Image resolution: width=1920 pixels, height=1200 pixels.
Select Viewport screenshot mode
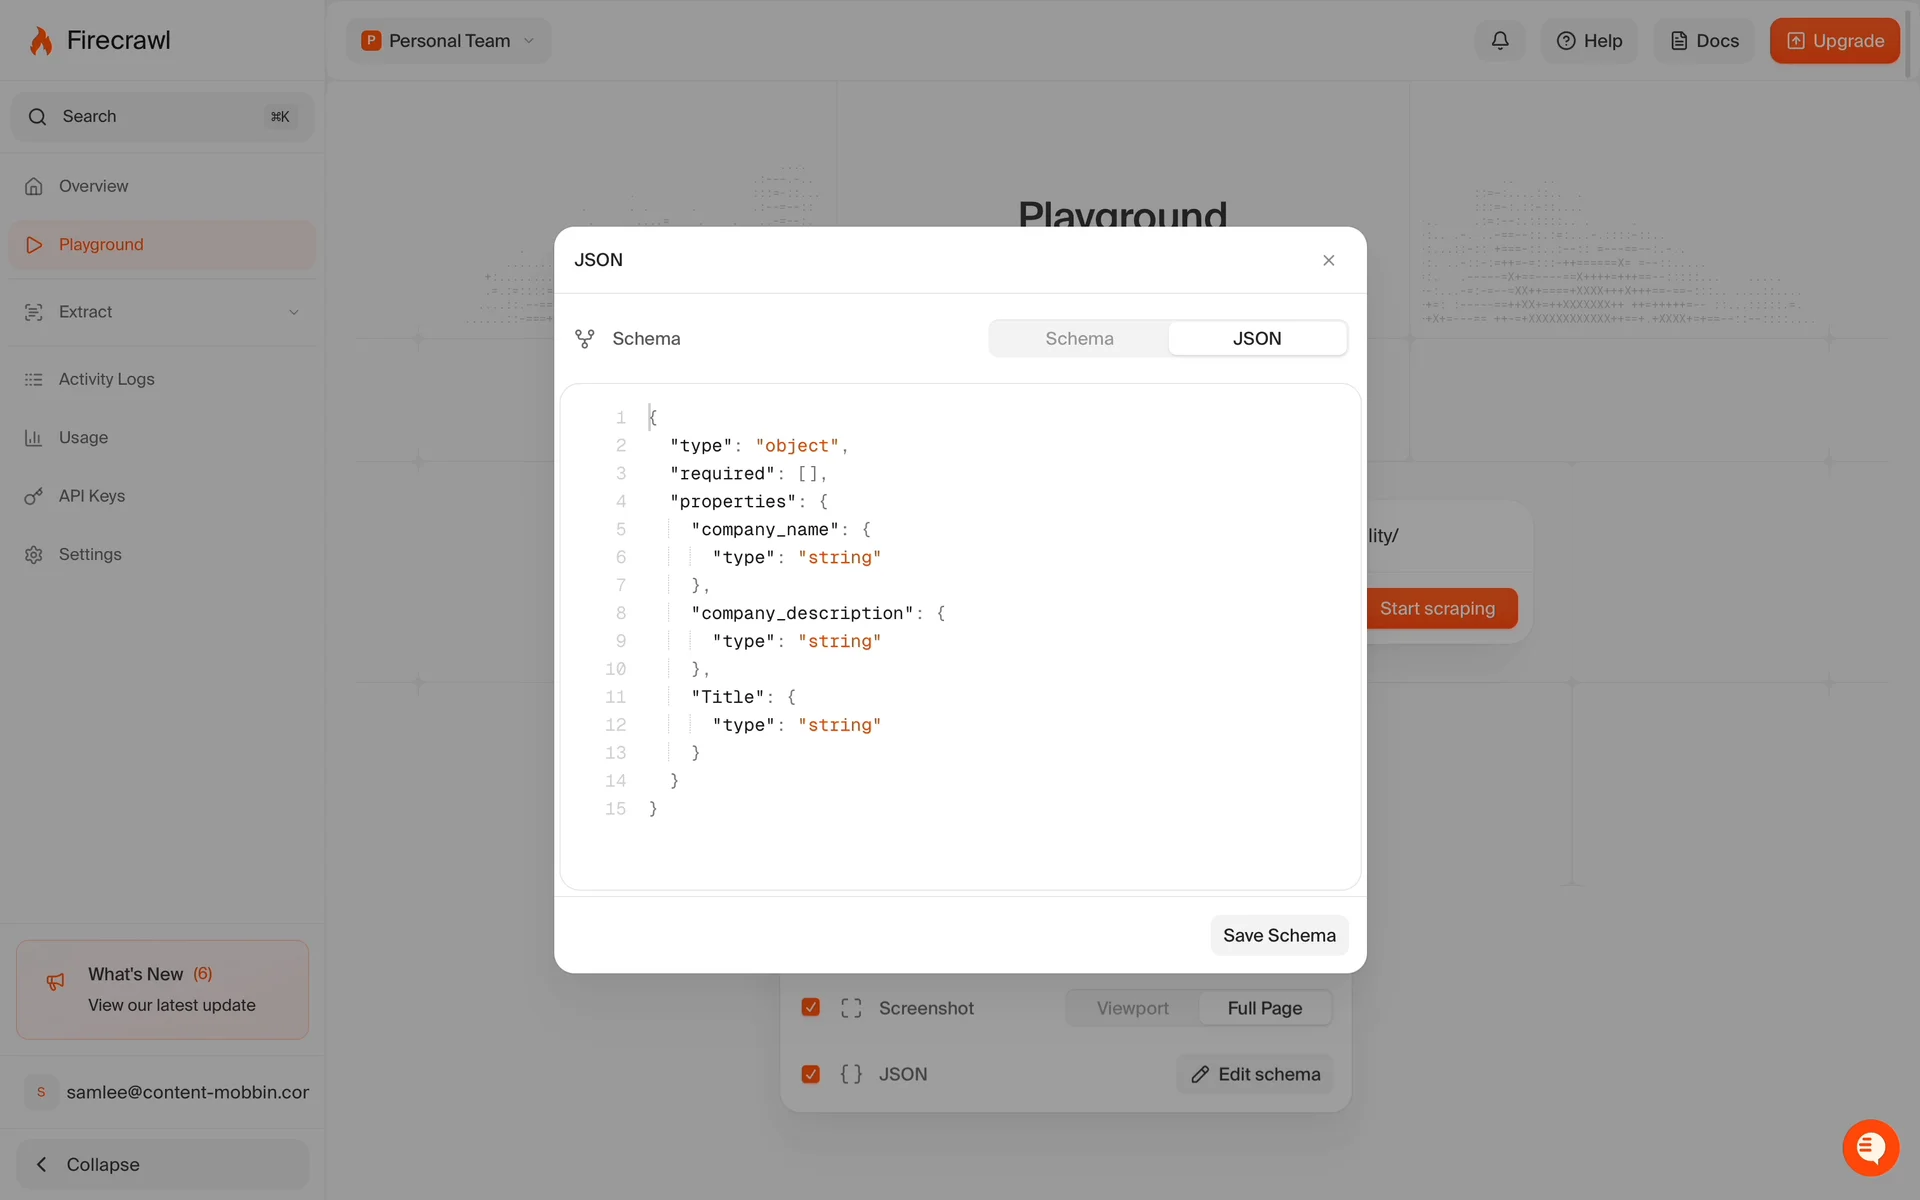[1132, 1008]
